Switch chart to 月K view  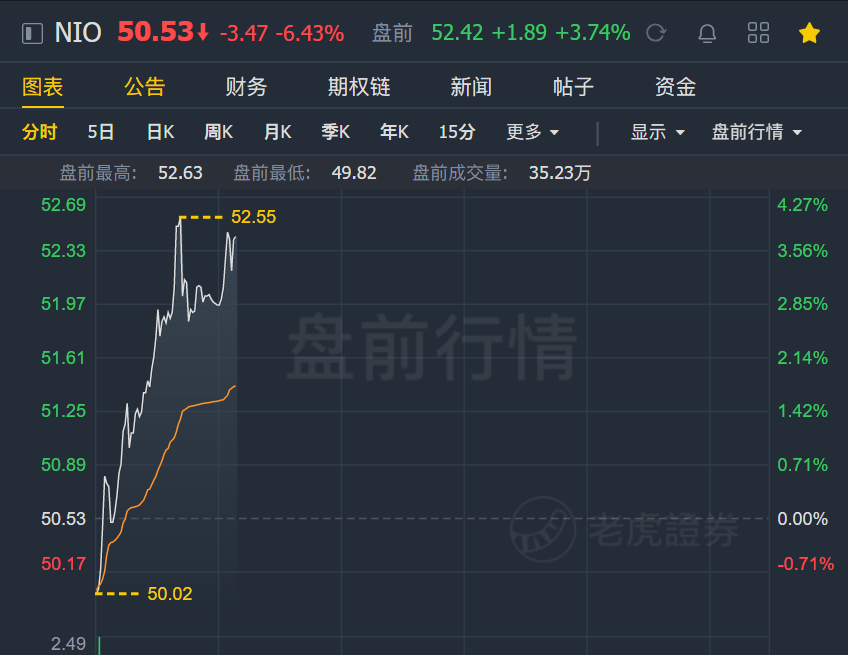pos(277,132)
